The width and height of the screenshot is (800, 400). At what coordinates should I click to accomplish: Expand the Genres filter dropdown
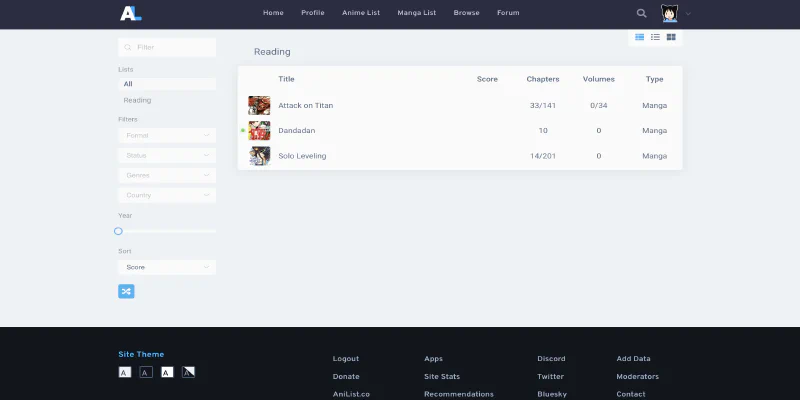point(166,175)
